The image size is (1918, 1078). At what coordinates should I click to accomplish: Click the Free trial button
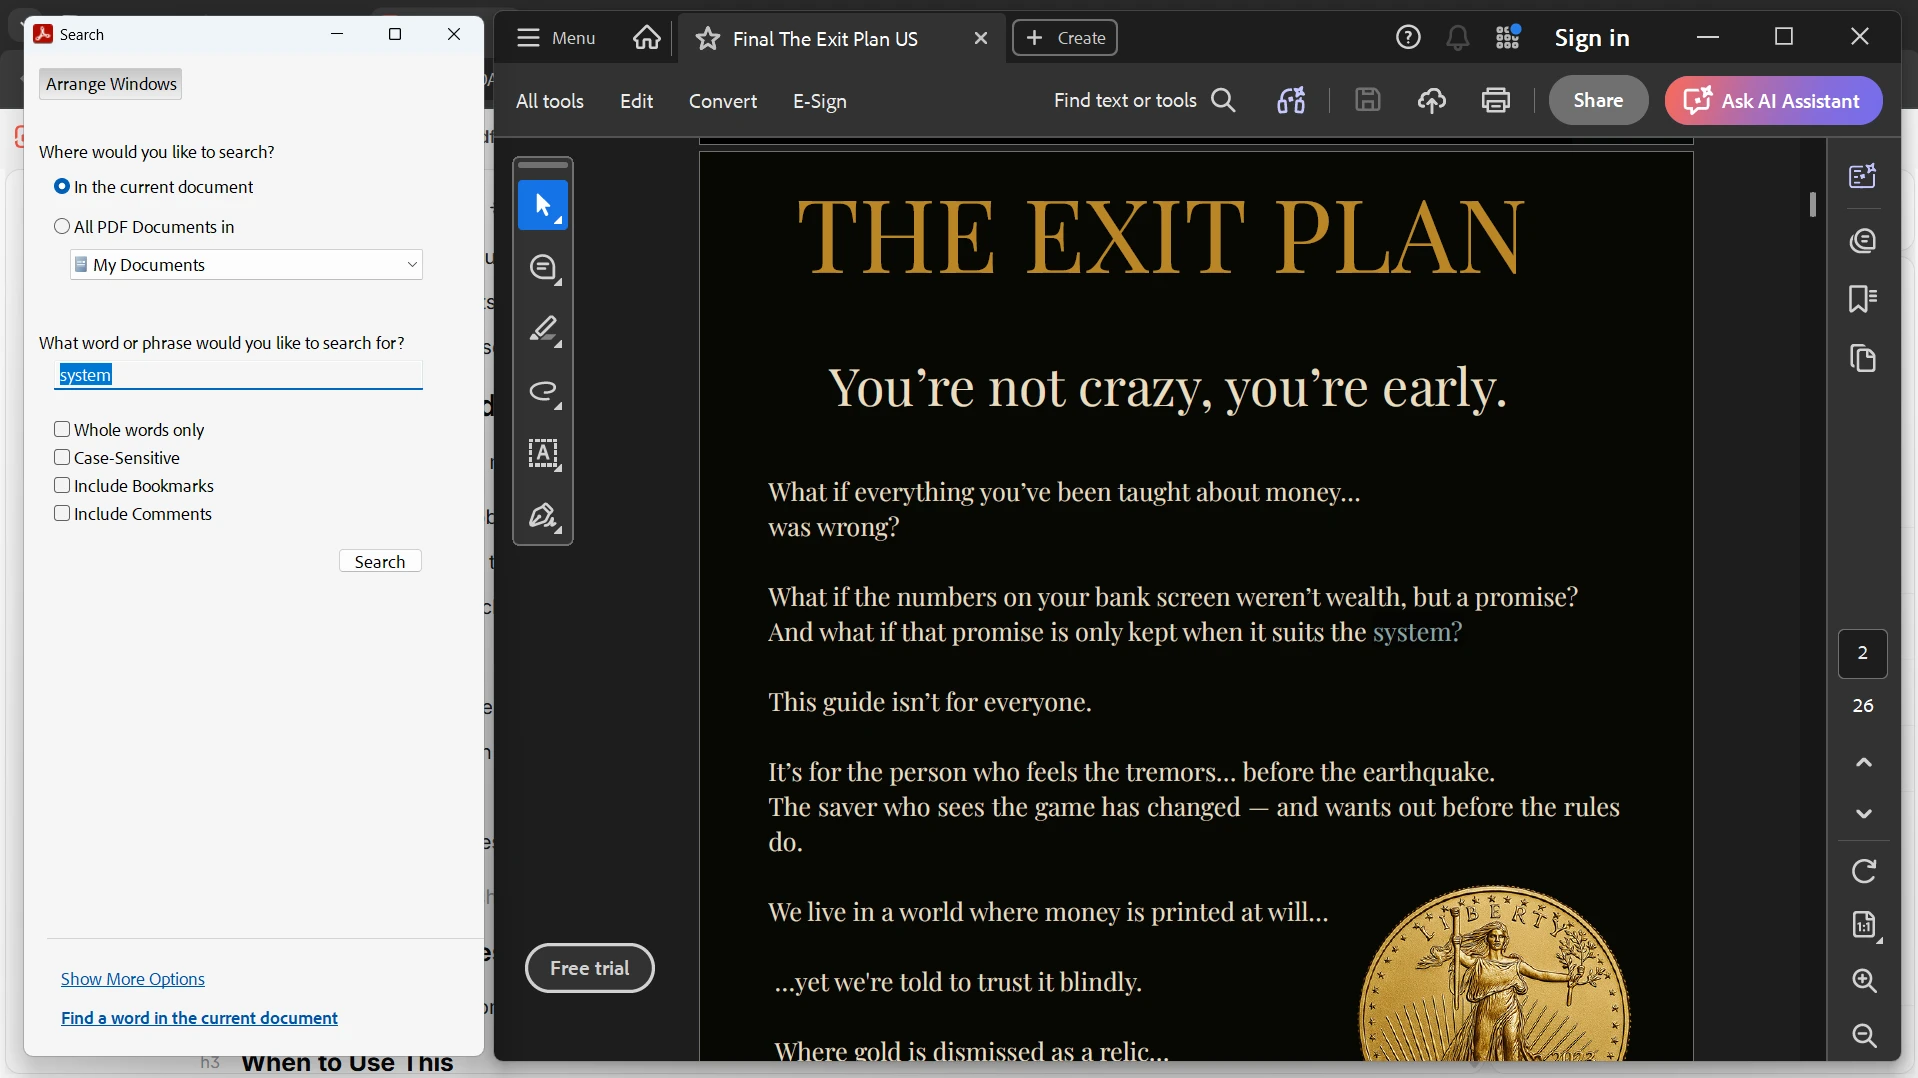(590, 968)
